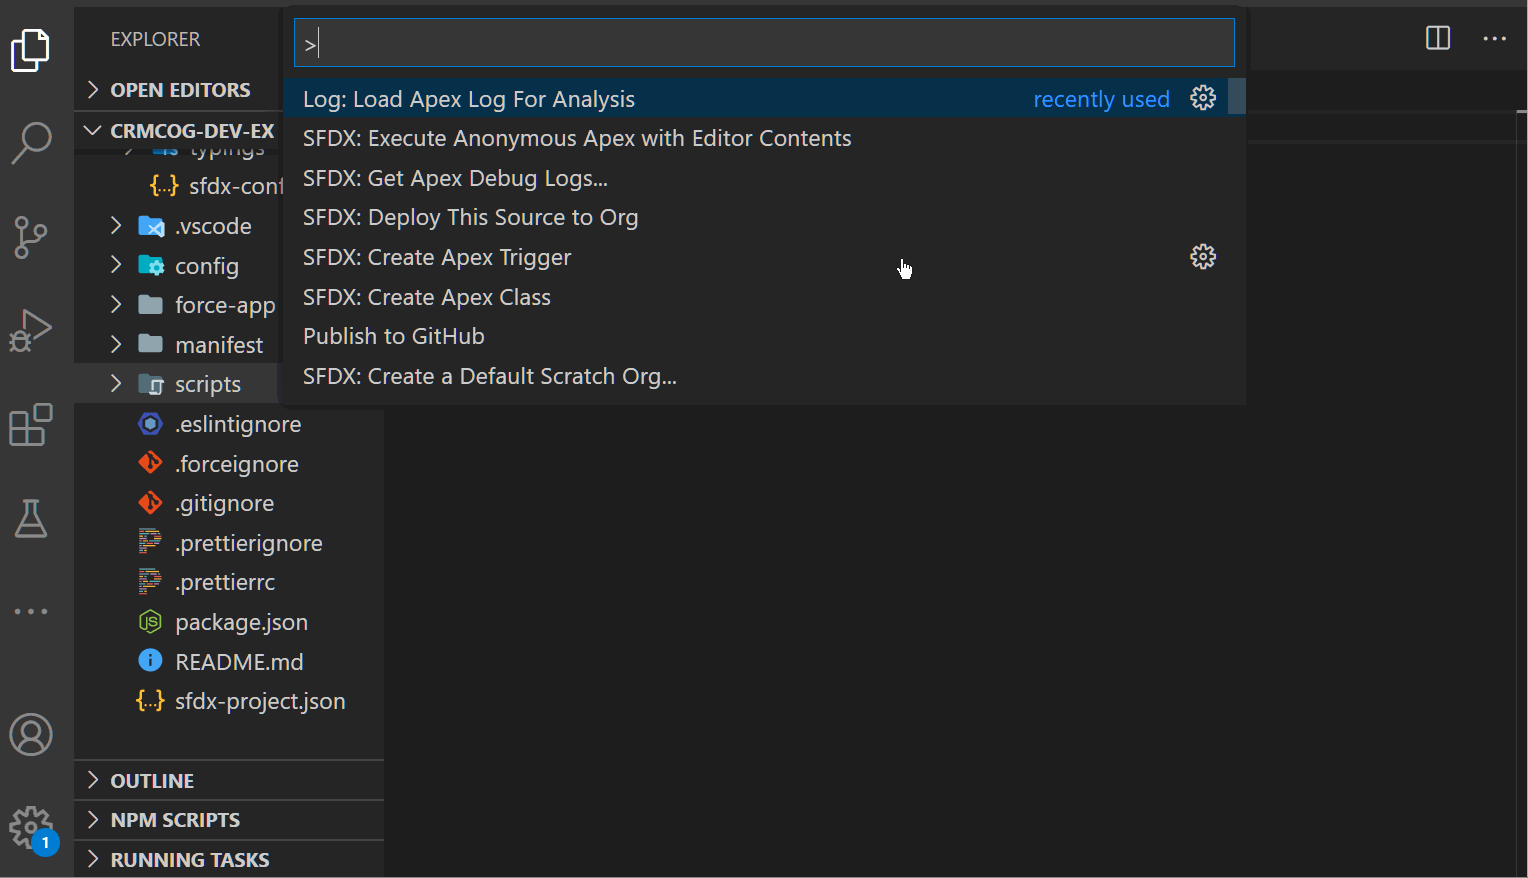Open the .gitignore file

click(x=224, y=503)
